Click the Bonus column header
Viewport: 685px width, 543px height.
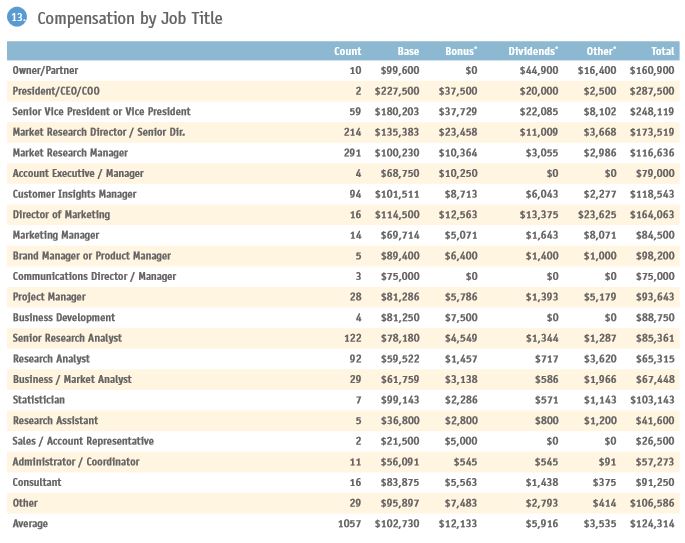[461, 51]
